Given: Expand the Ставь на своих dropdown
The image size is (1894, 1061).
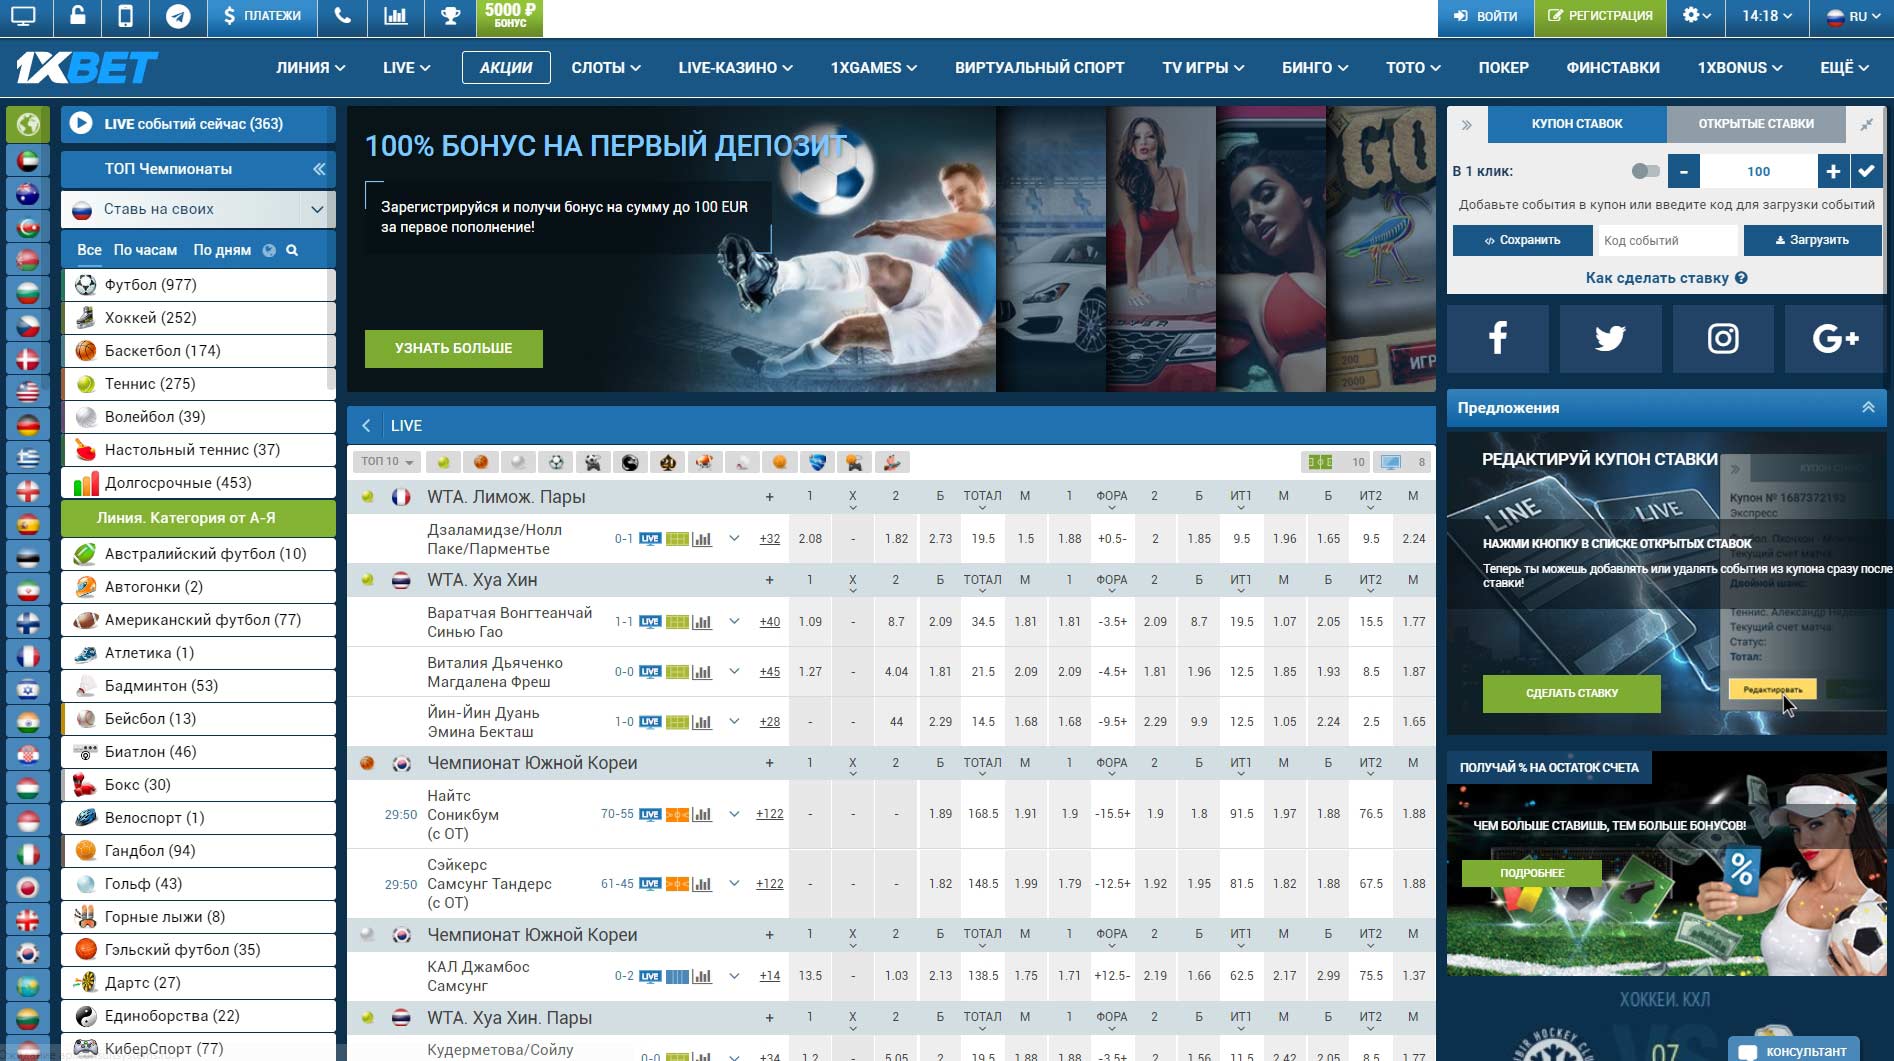Looking at the screenshot, I should [316, 209].
